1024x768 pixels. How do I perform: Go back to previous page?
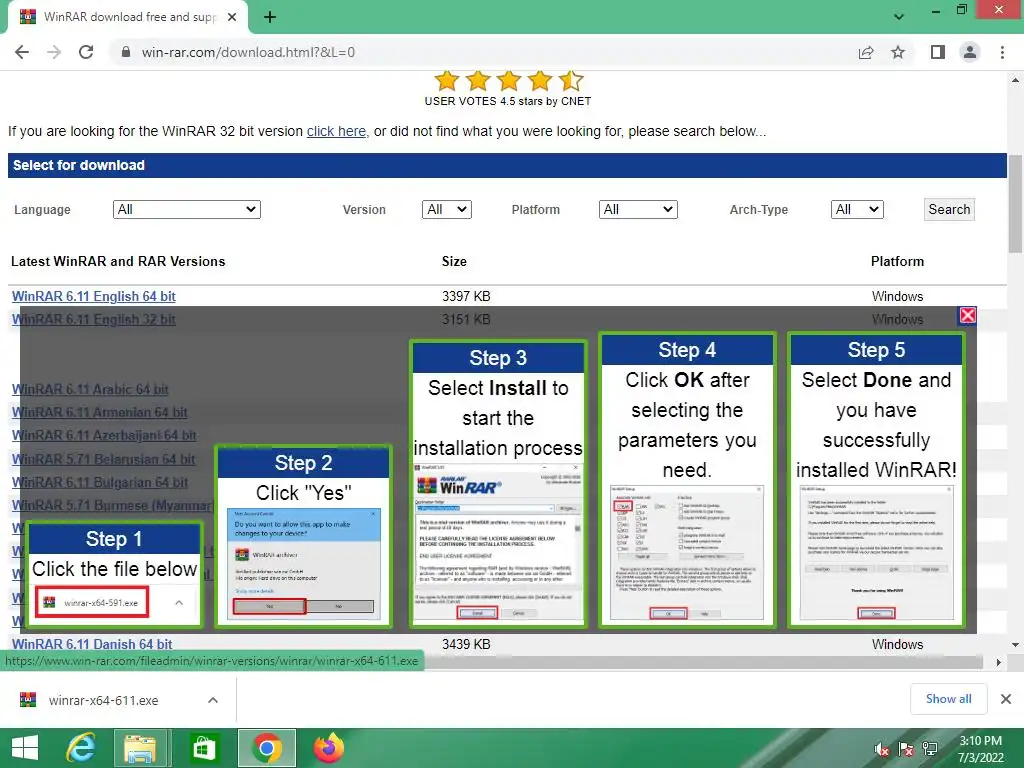(22, 52)
